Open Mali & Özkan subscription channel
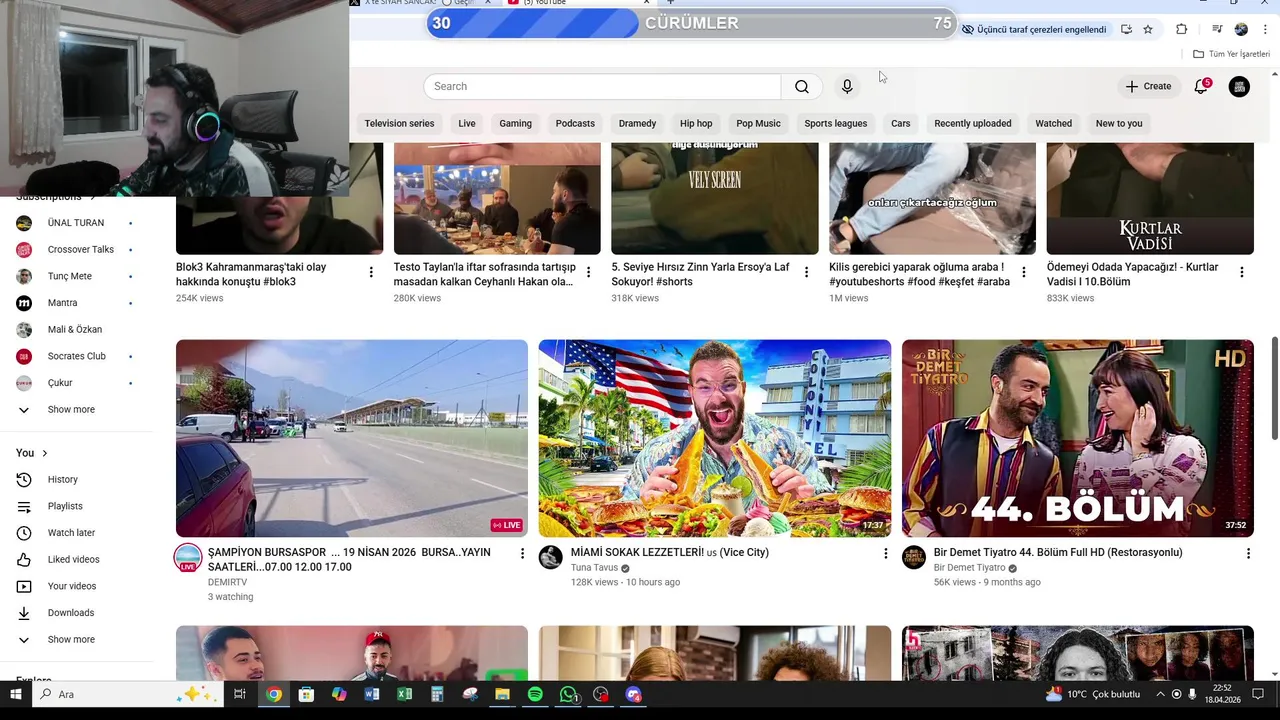1280x720 pixels. tap(76, 330)
